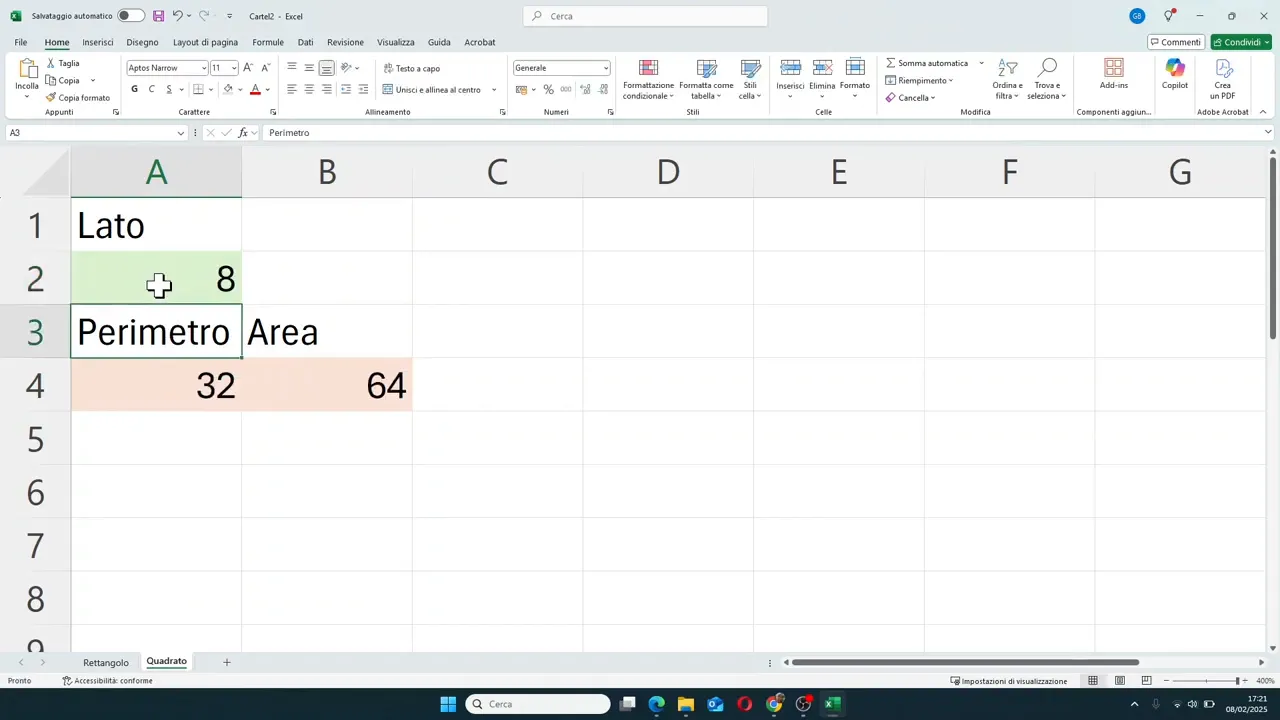Click the zoom slider handle
Viewport: 1280px width, 720px height.
[1237, 681]
